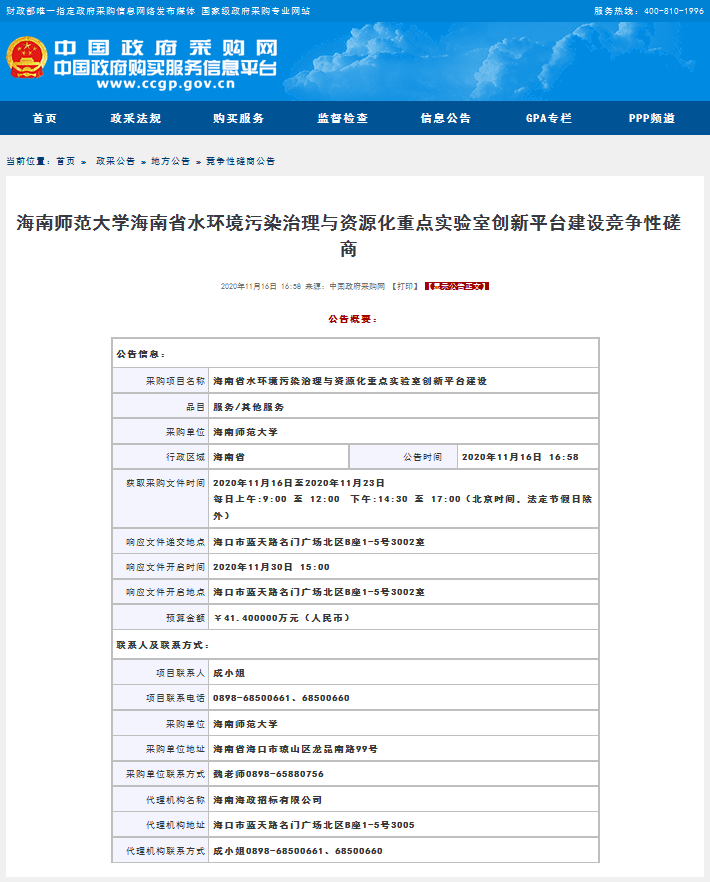Image resolution: width=710 pixels, height=882 pixels.
Task: Select the project name value 海南省水环境污染治理
Action: (x=350, y=381)
